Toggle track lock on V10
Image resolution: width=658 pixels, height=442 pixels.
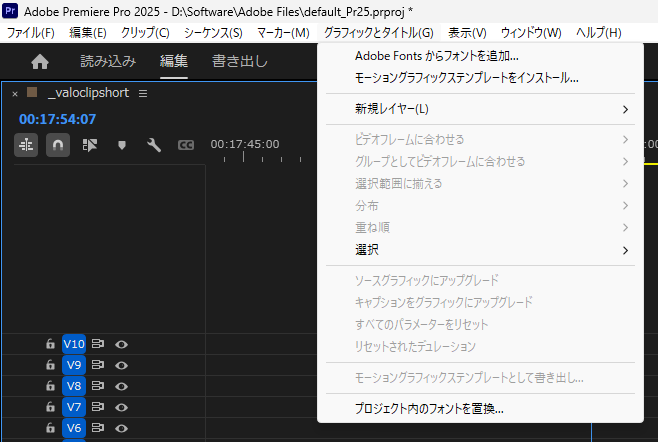50,344
